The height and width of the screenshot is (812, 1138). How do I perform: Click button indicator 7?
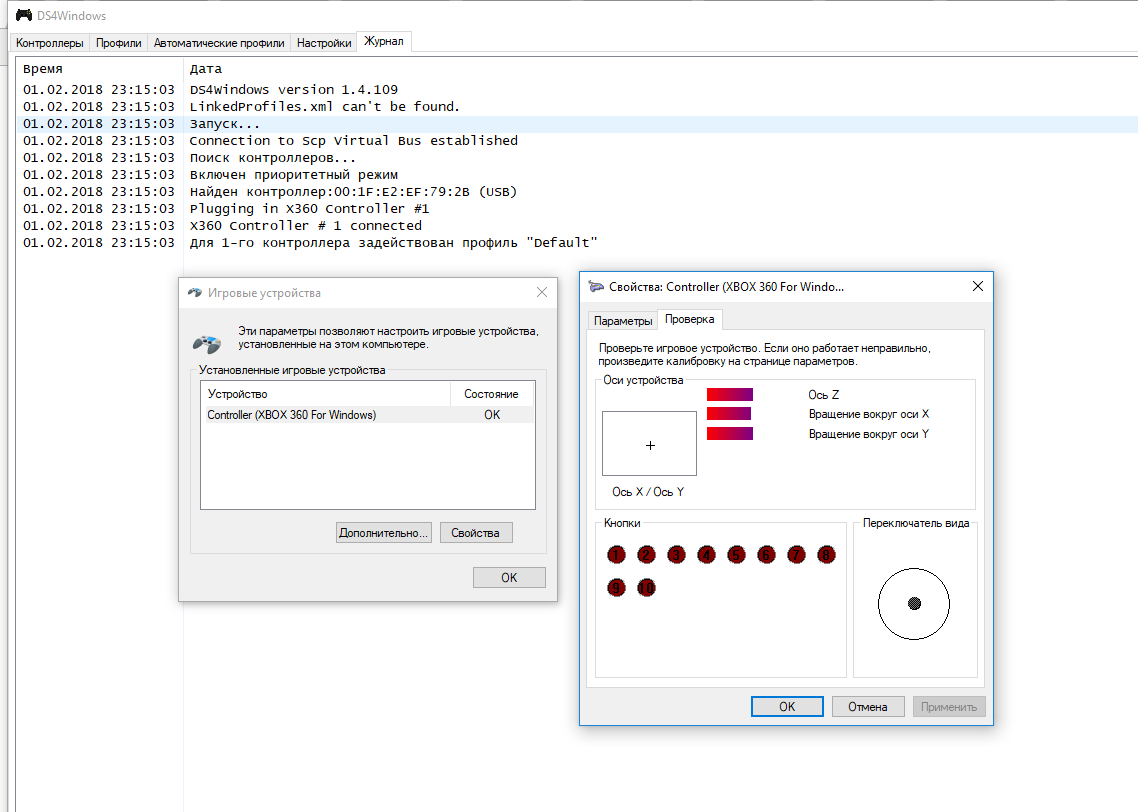point(796,555)
